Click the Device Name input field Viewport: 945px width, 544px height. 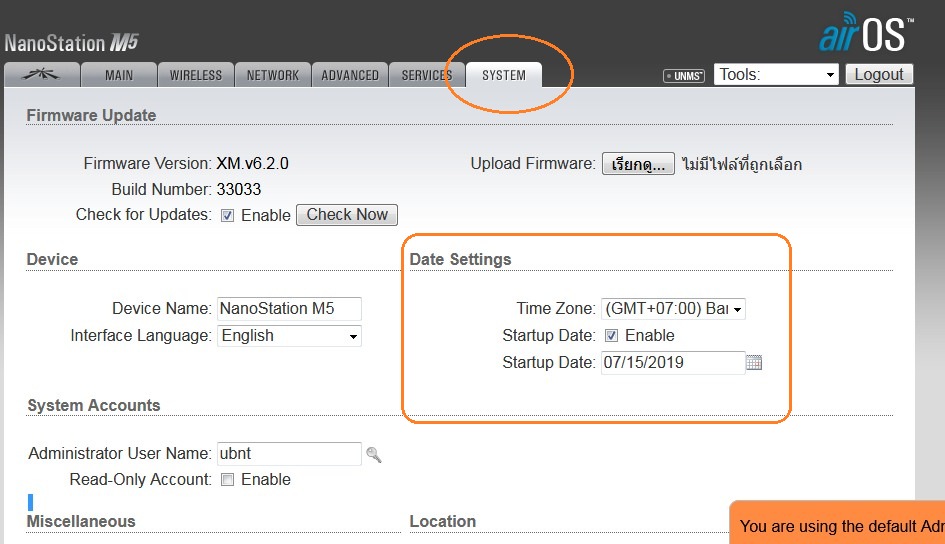(x=289, y=308)
